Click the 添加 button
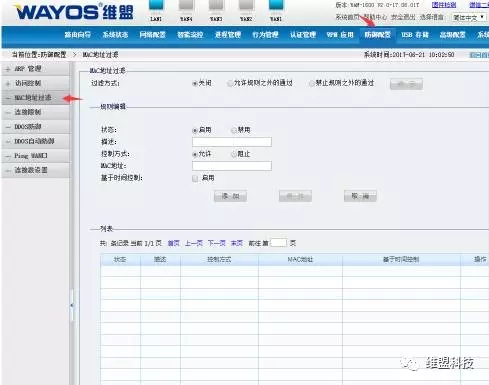Viewport: 489px width, 385px height. click(230, 196)
